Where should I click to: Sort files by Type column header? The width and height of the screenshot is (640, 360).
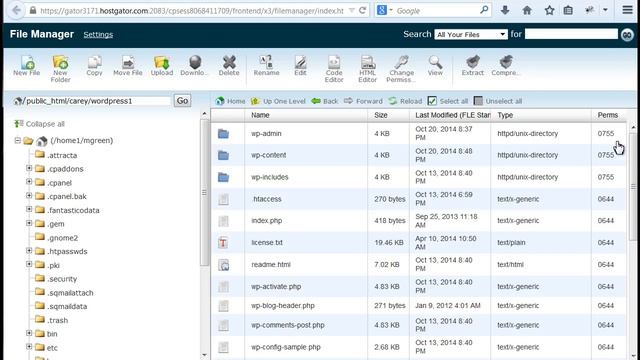pyautogui.click(x=541, y=115)
